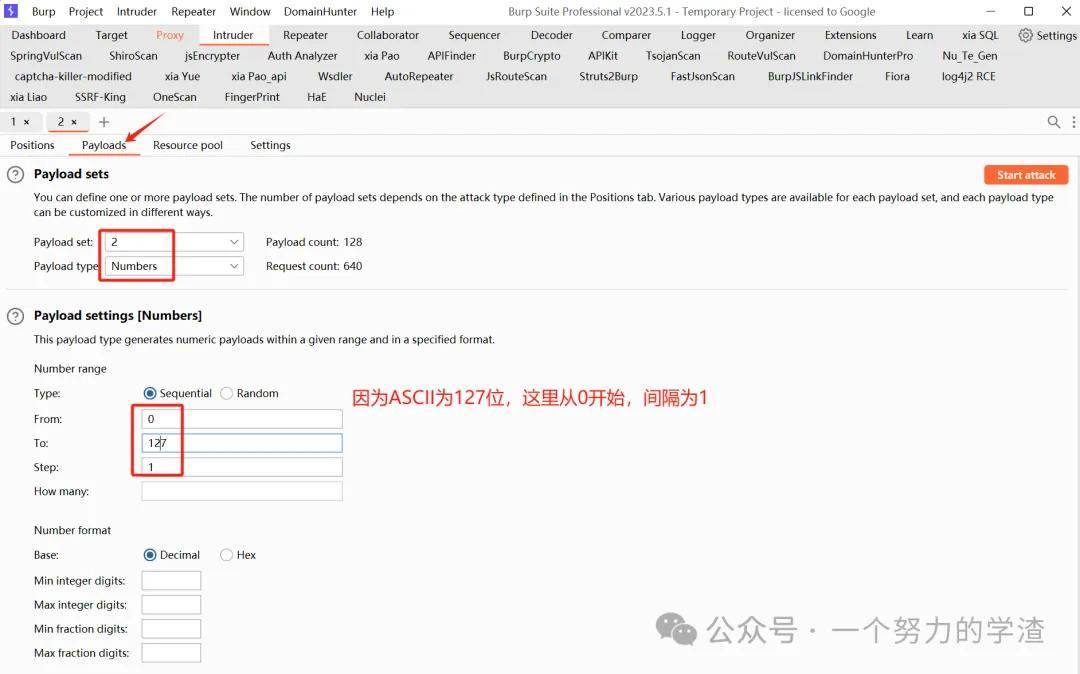Image resolution: width=1080 pixels, height=674 pixels.
Task: Go to the Collaborator tab
Action: [x=388, y=35]
